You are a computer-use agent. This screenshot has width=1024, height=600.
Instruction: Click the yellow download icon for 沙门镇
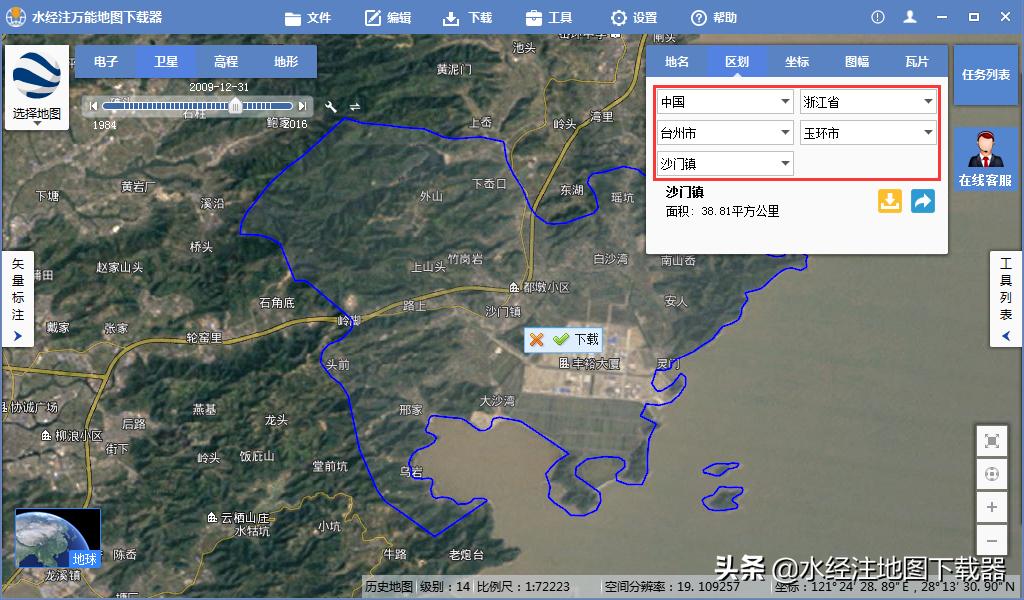coord(889,201)
